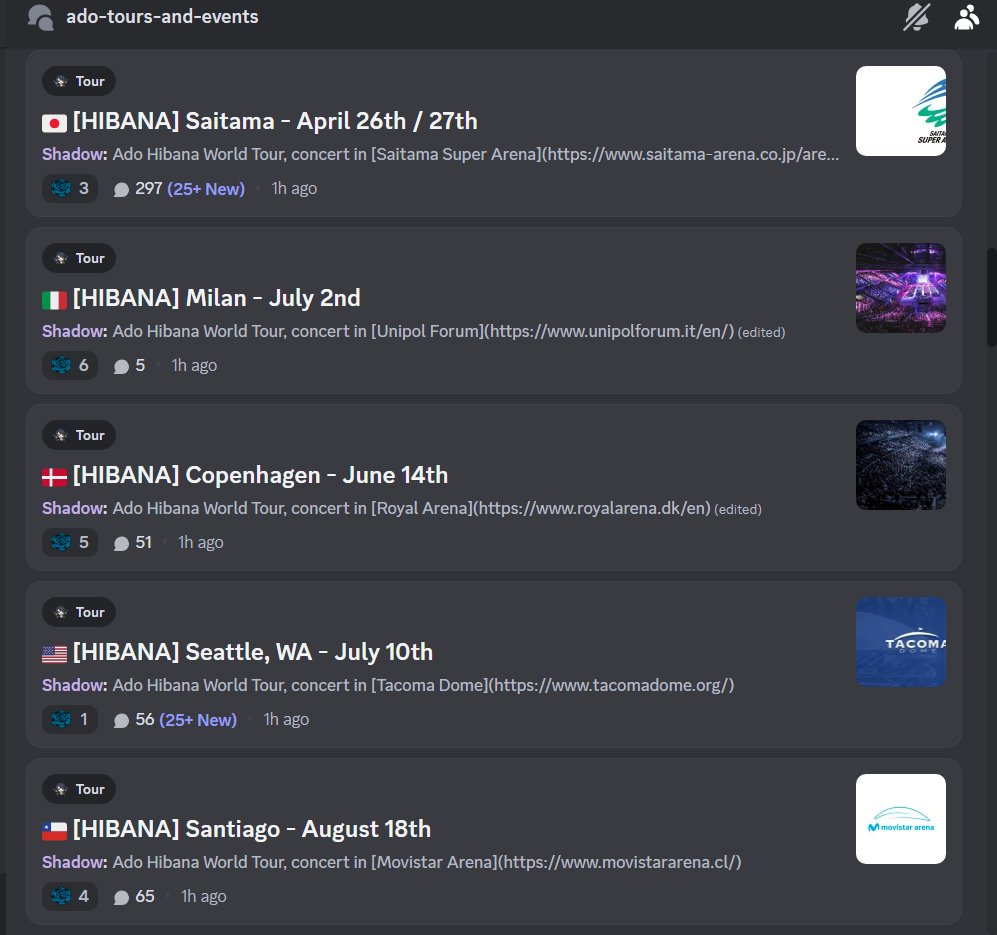Click the ado-tours-and-events channel name
Image resolution: width=997 pixels, height=935 pixels.
[163, 17]
